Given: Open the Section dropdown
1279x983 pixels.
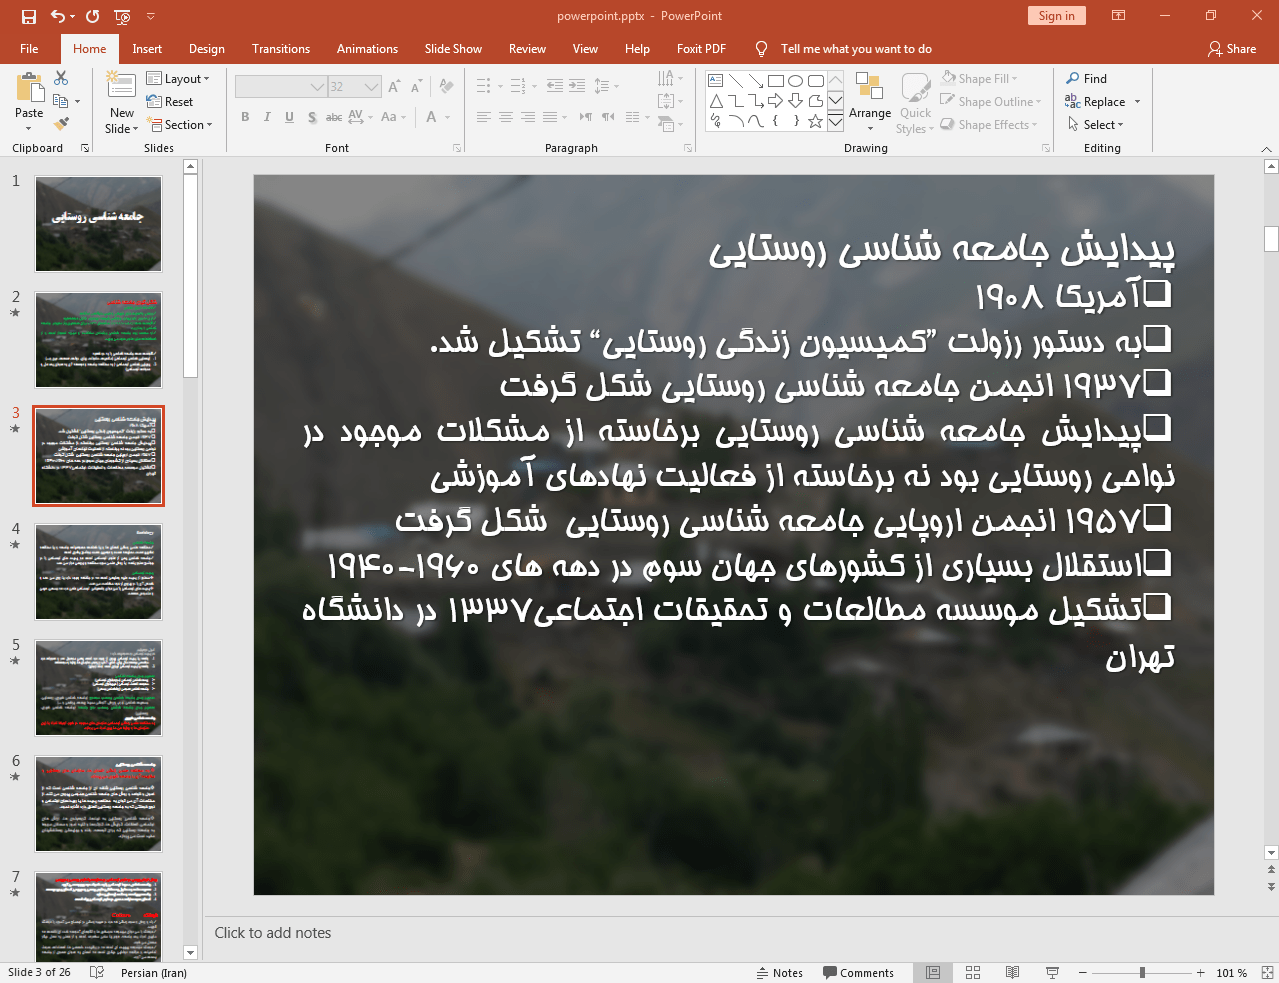Looking at the screenshot, I should (180, 124).
